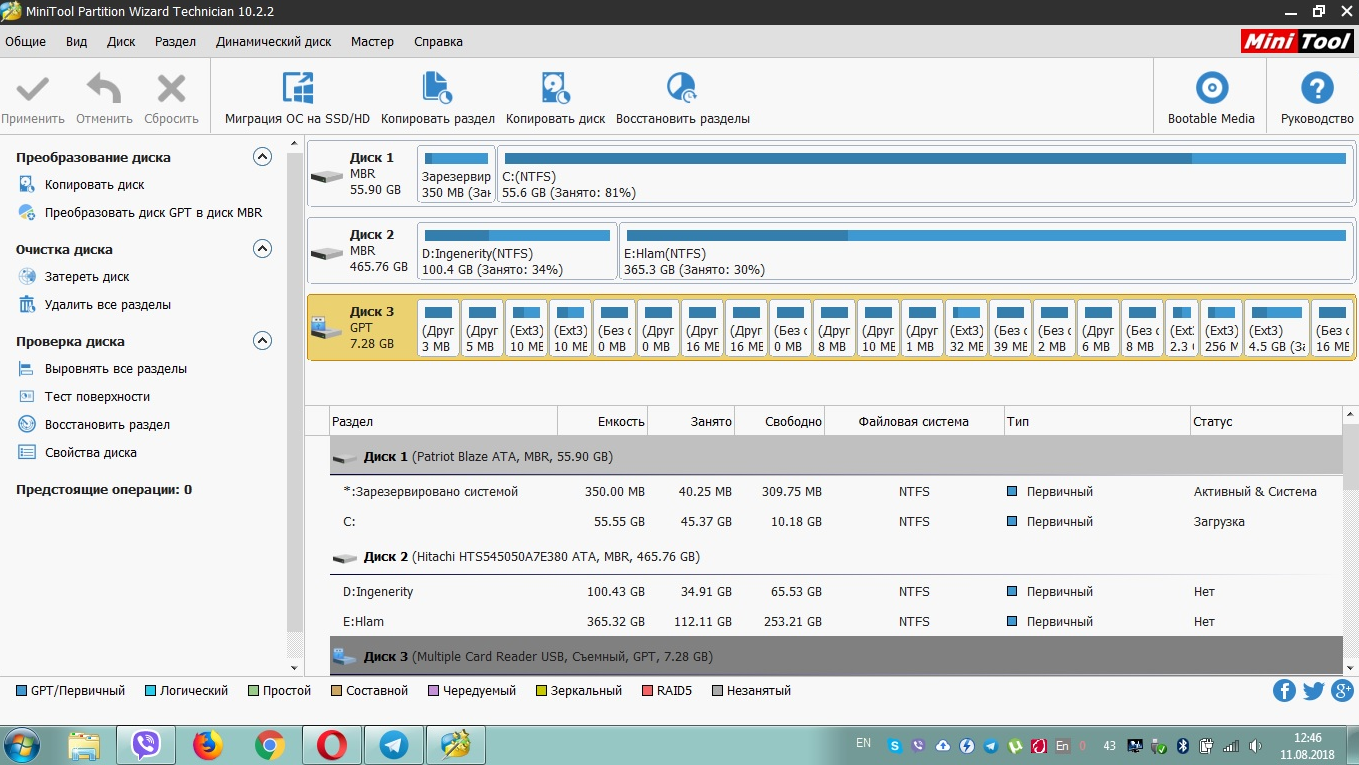Open MiniTool Google Plus icon
1359x765 pixels.
pyautogui.click(x=1342, y=690)
